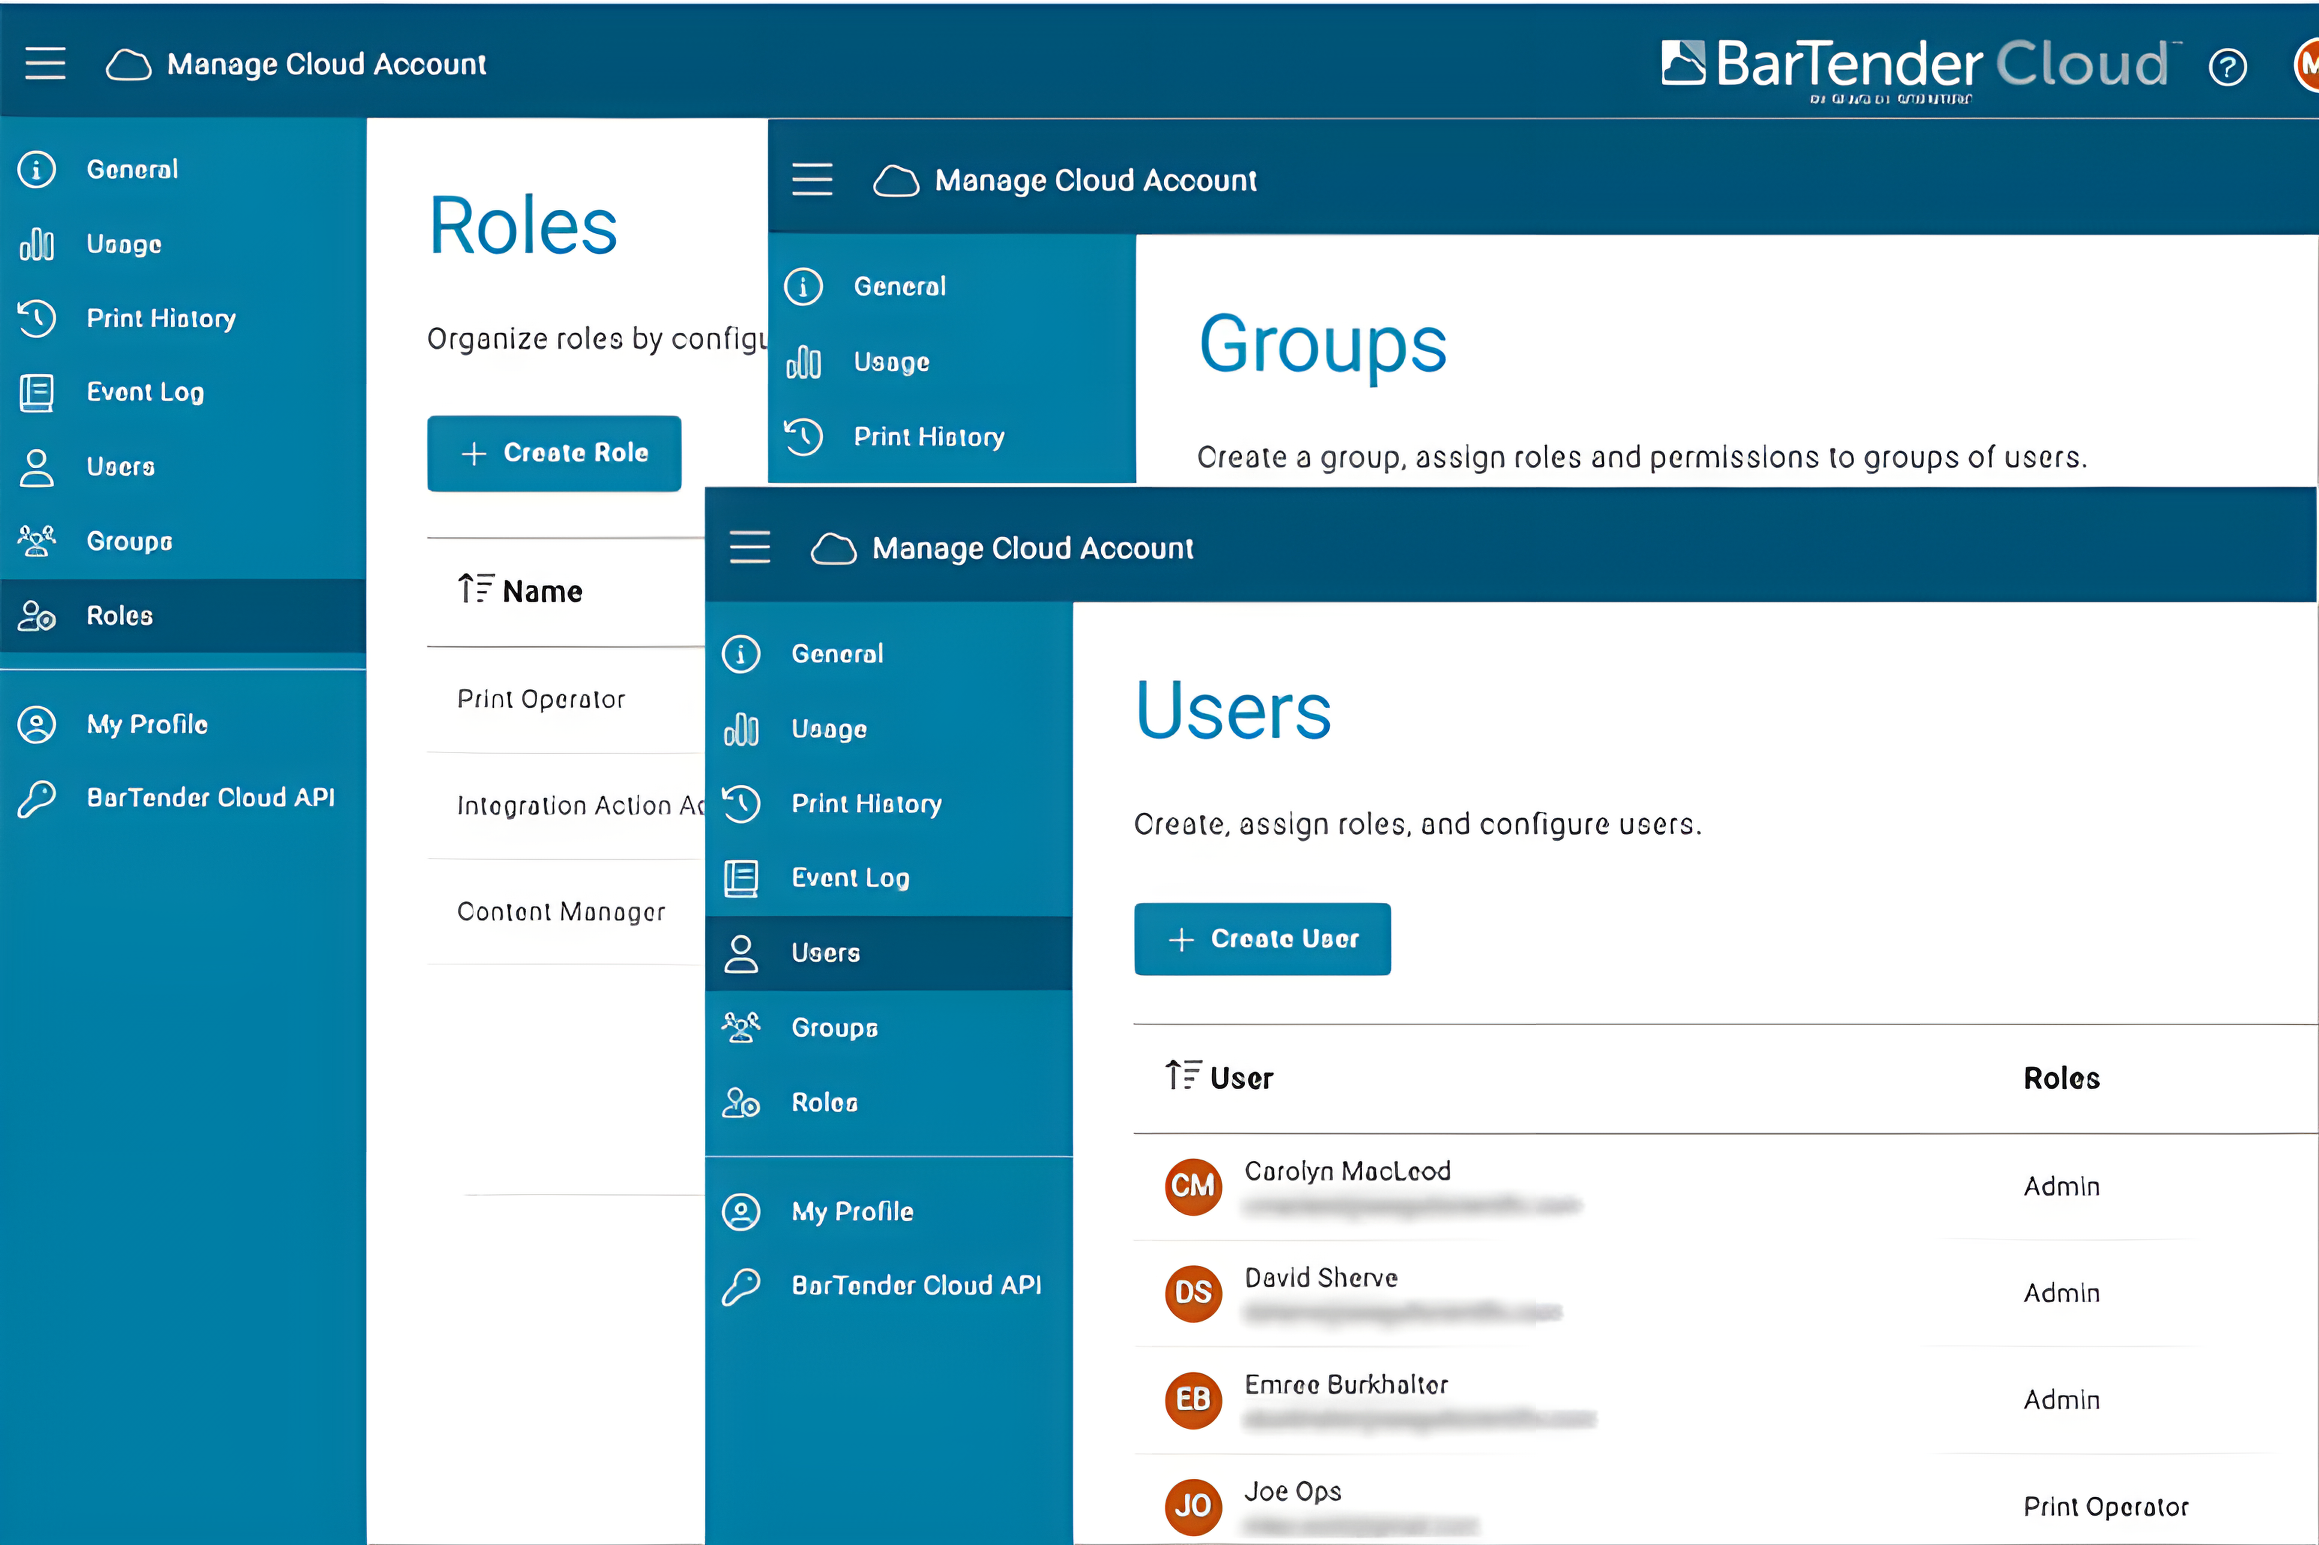Screen dimensions: 2319x1545
Task: Select the Groups icon in sidebar
Action: click(x=36, y=540)
